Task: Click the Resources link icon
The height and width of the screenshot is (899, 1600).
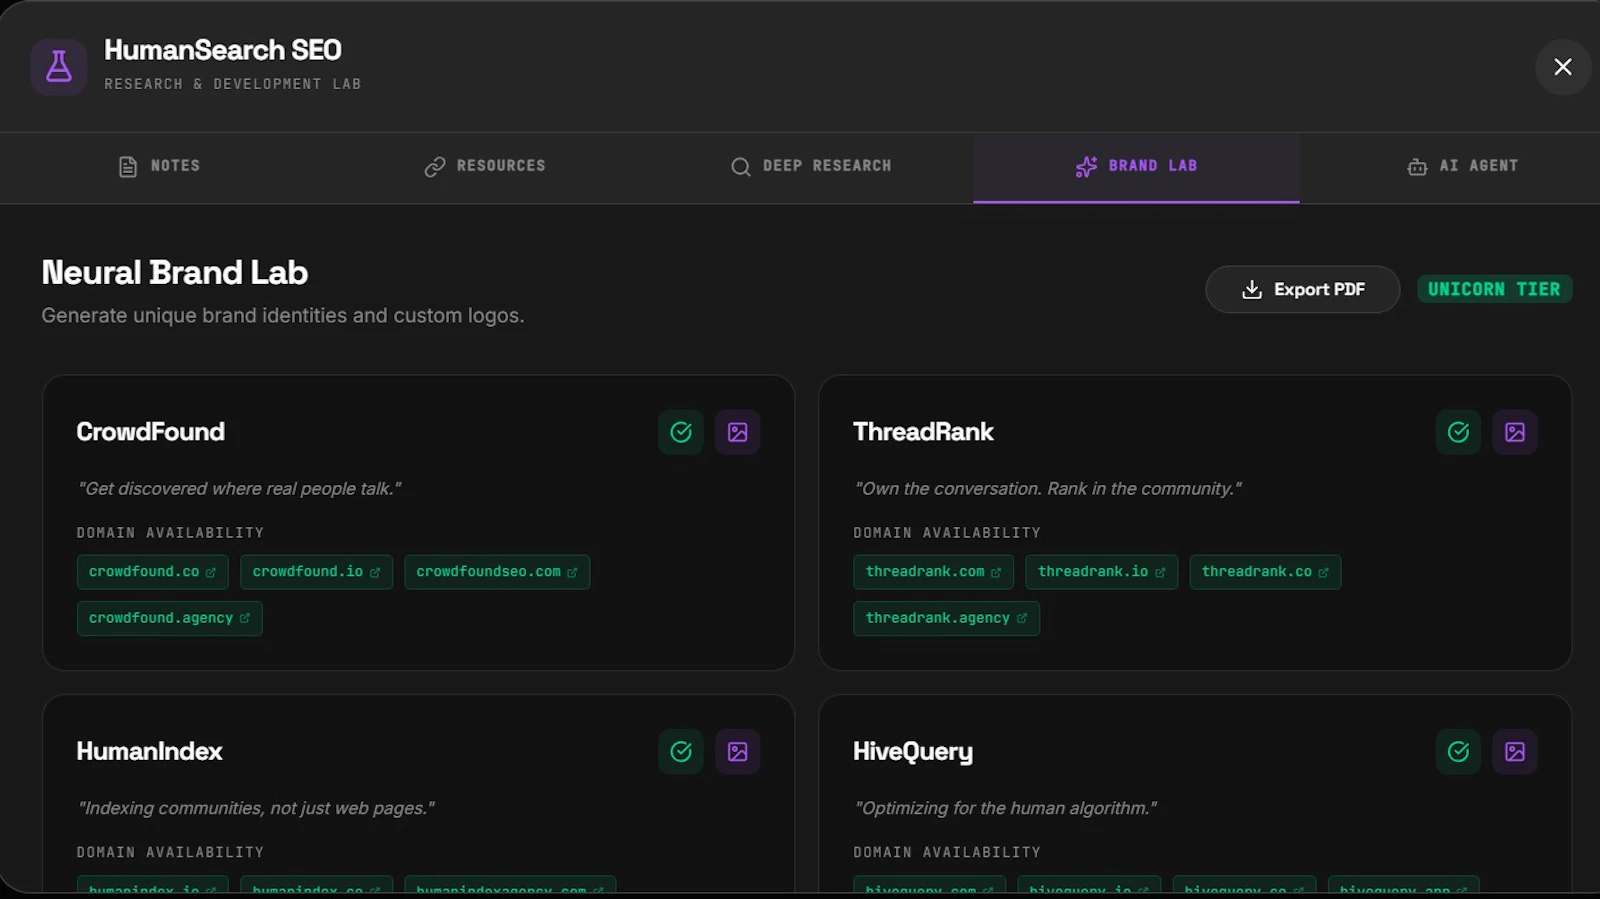Action: pos(434,167)
